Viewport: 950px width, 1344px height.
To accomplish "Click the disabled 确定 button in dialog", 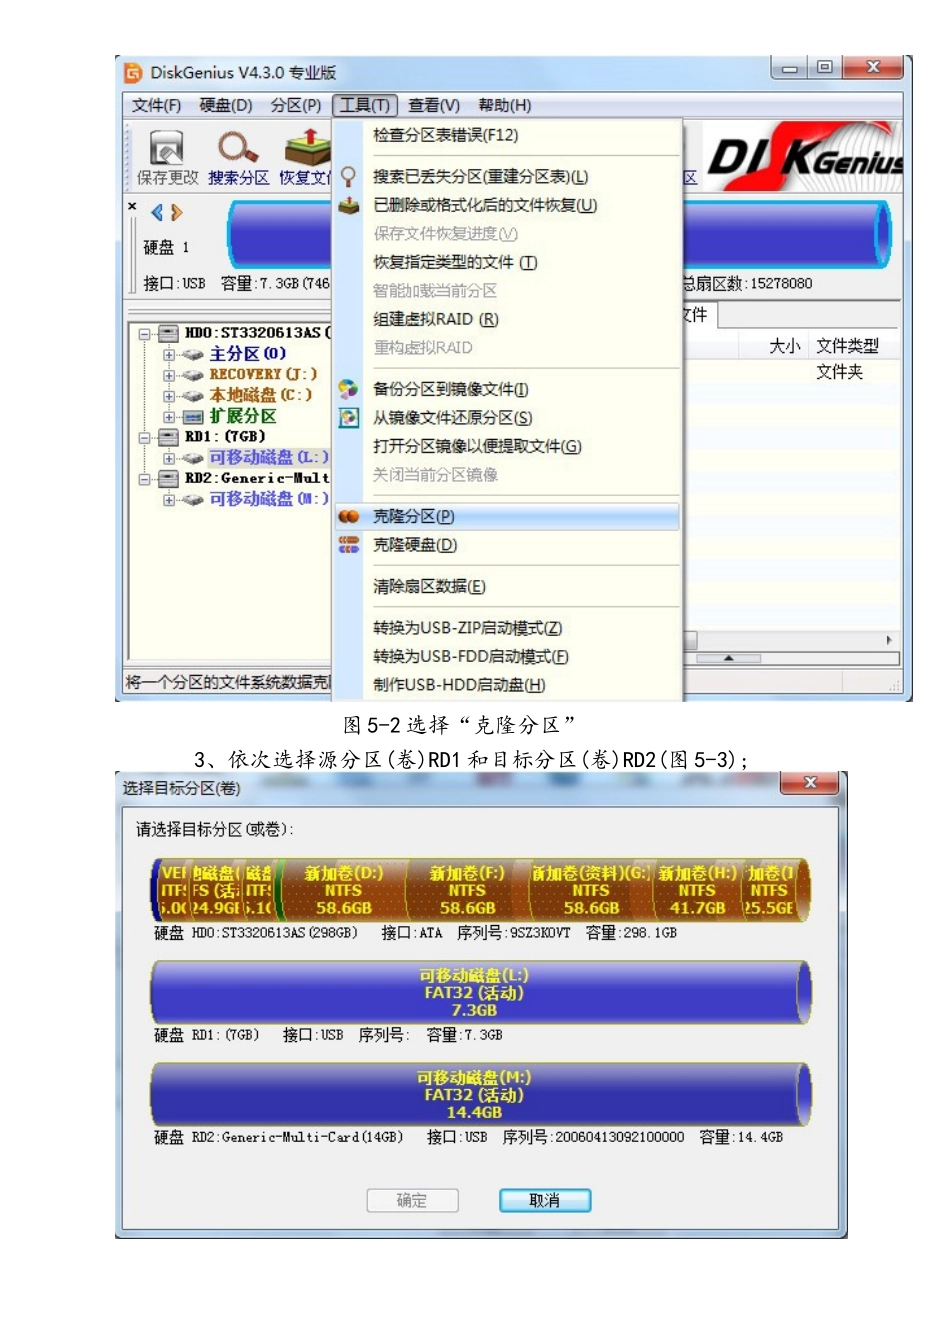I will click(x=412, y=1200).
